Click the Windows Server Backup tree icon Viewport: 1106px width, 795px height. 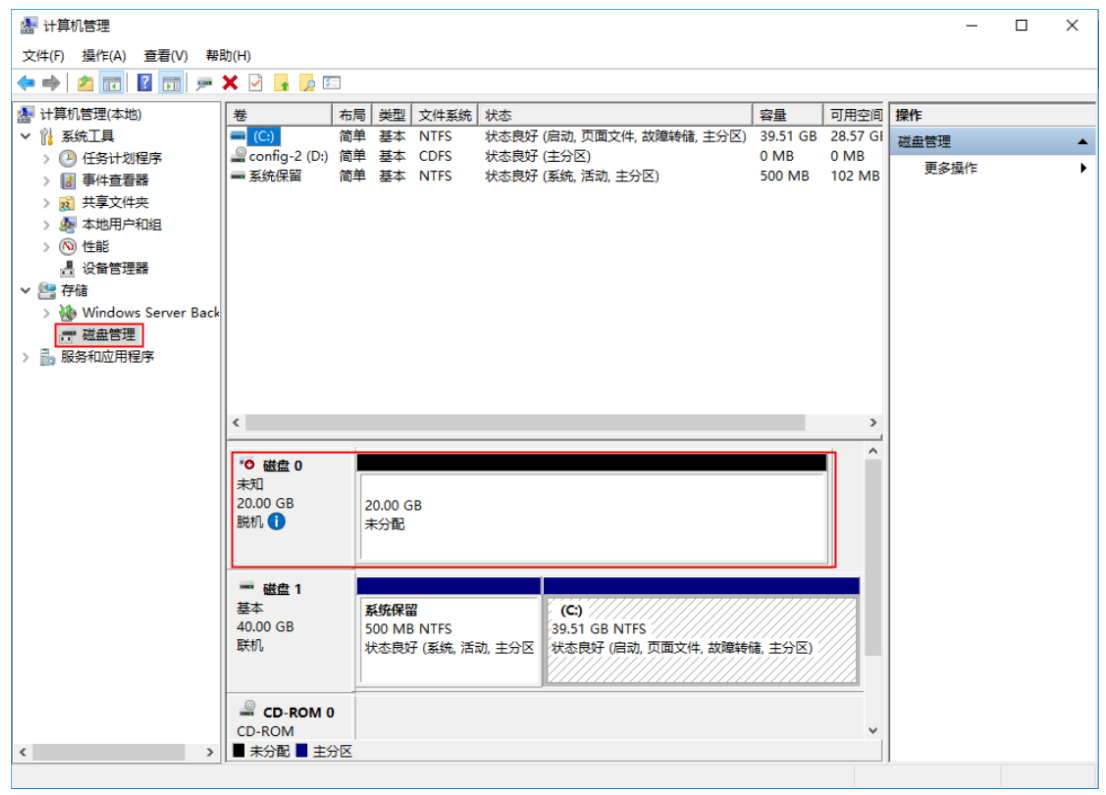[x=68, y=312]
